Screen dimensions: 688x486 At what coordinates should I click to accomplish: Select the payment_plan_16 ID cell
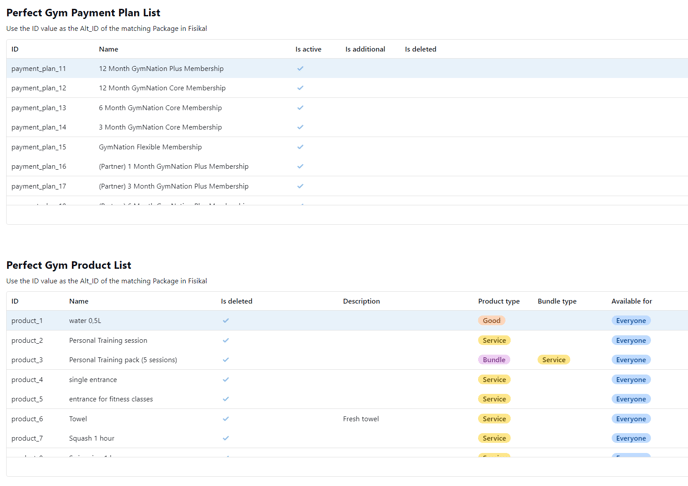click(39, 166)
